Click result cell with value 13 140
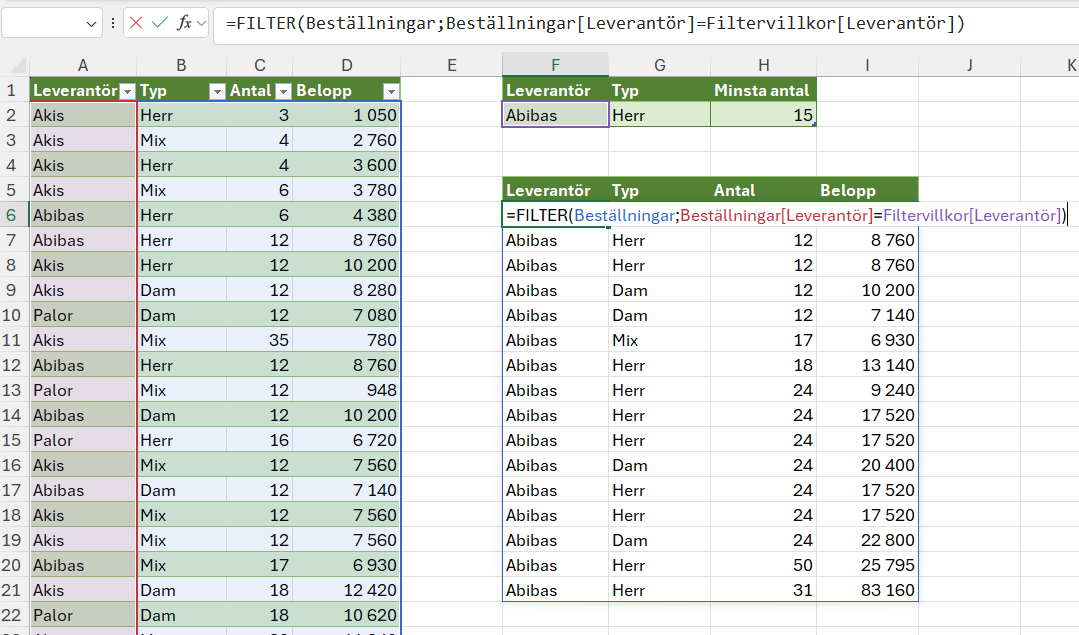1079x635 pixels. click(867, 365)
